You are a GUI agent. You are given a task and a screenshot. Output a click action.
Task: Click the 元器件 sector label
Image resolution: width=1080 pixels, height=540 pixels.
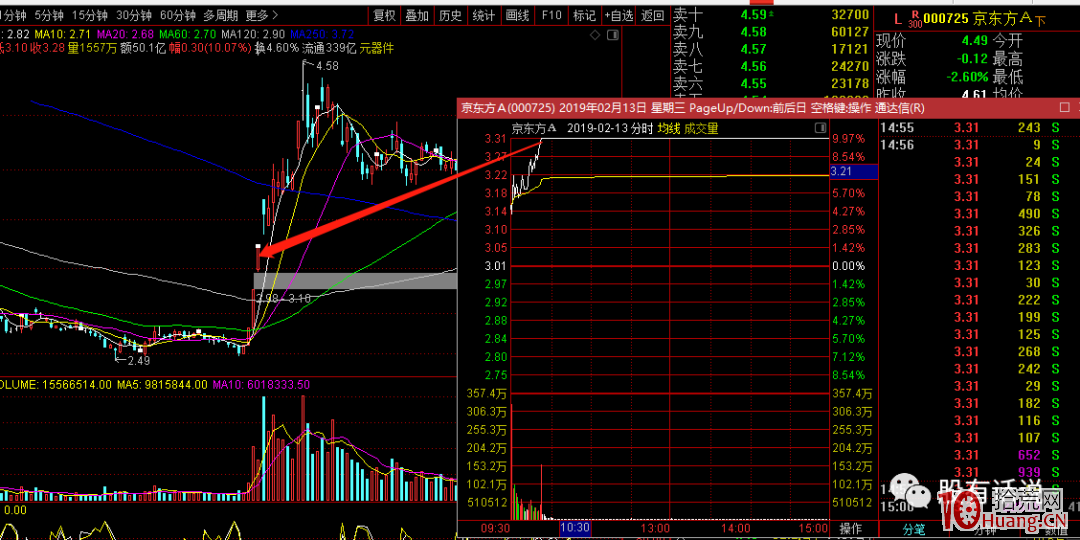(376, 48)
